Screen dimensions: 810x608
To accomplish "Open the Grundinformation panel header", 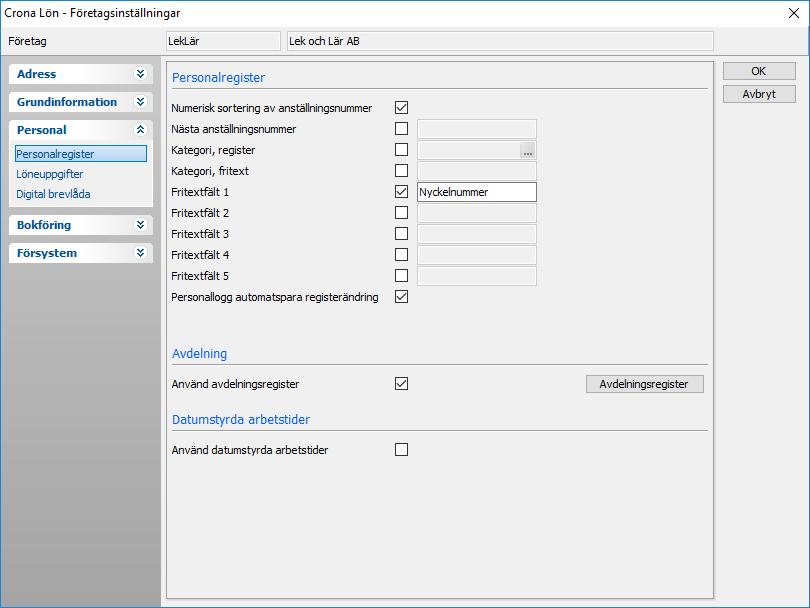I will tap(81, 102).
